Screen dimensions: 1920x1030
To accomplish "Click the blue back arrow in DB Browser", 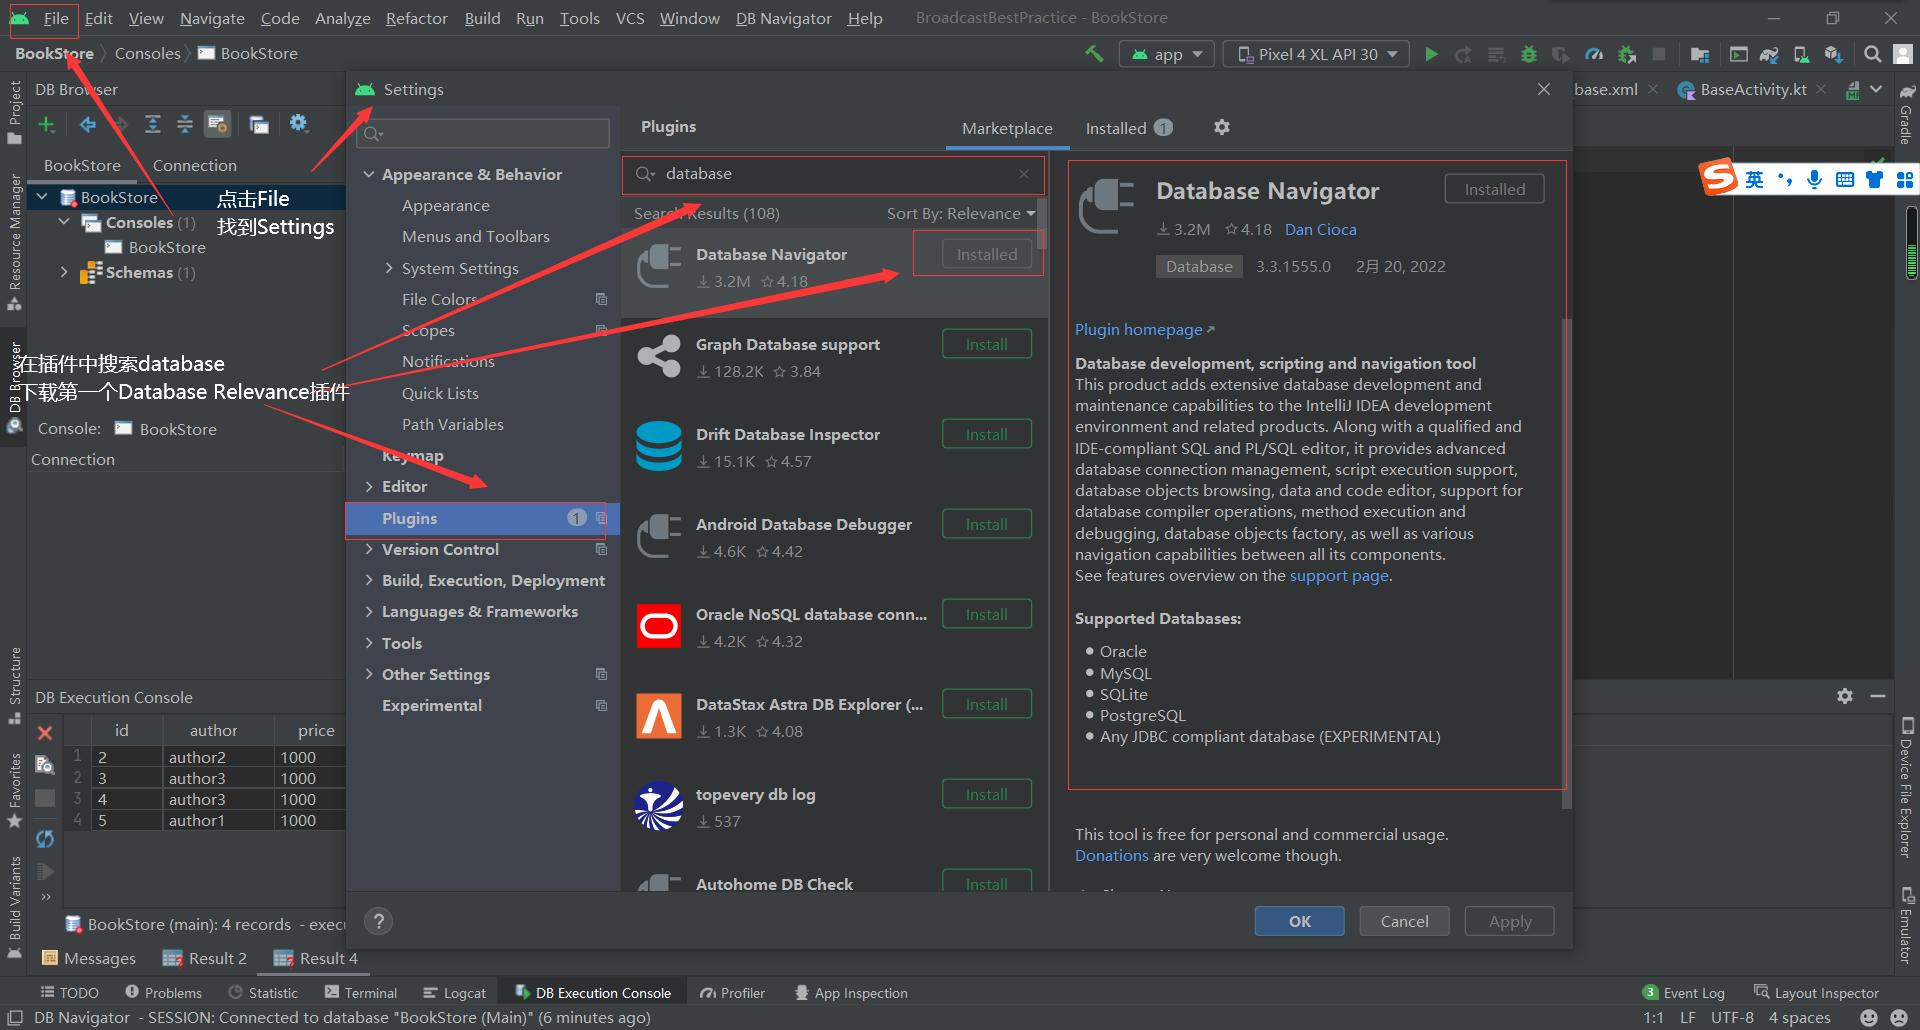I will click(x=88, y=124).
